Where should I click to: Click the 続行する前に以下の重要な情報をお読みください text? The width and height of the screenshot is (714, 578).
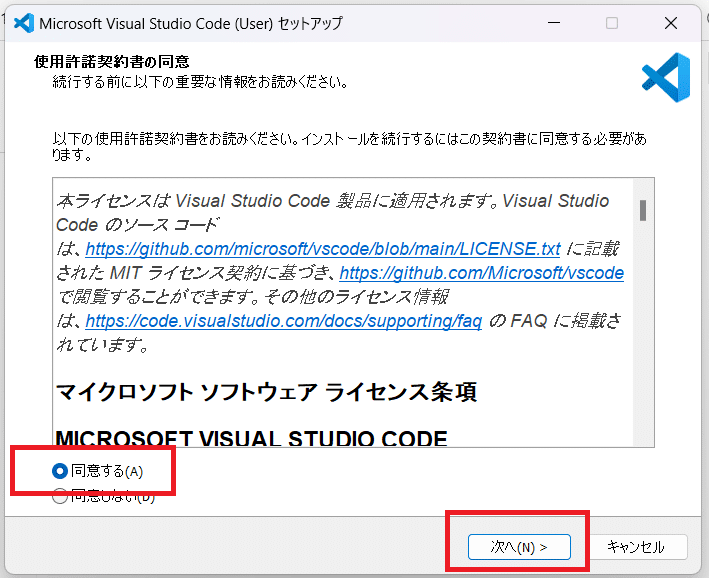(x=201, y=82)
